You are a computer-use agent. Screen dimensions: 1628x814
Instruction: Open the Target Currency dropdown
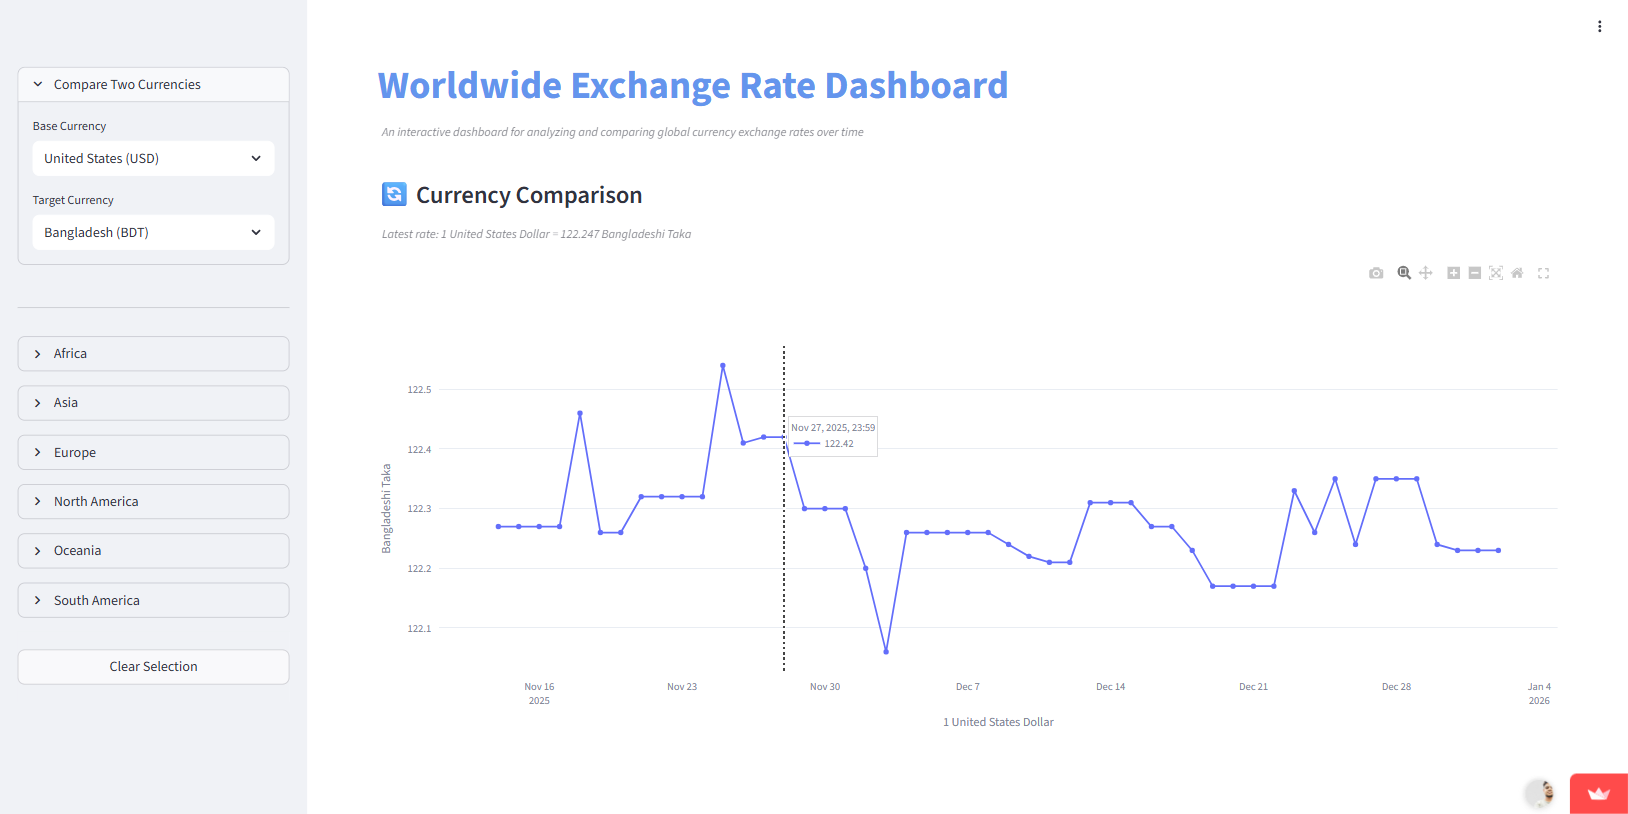point(153,233)
